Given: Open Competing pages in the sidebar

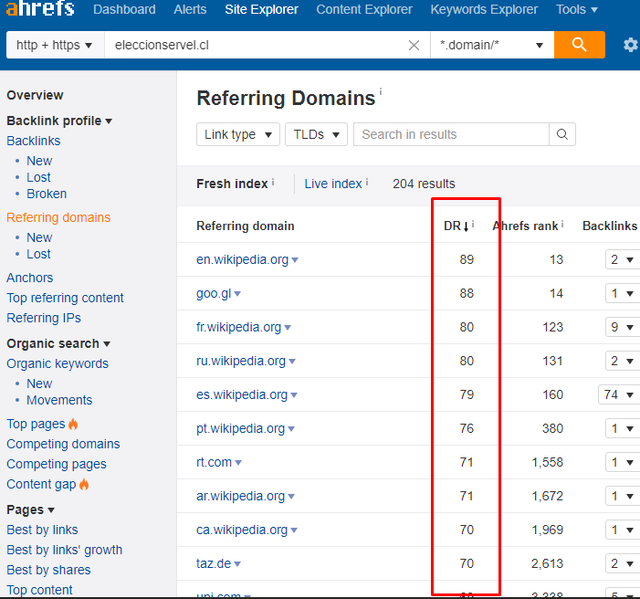Looking at the screenshot, I should click(56, 464).
